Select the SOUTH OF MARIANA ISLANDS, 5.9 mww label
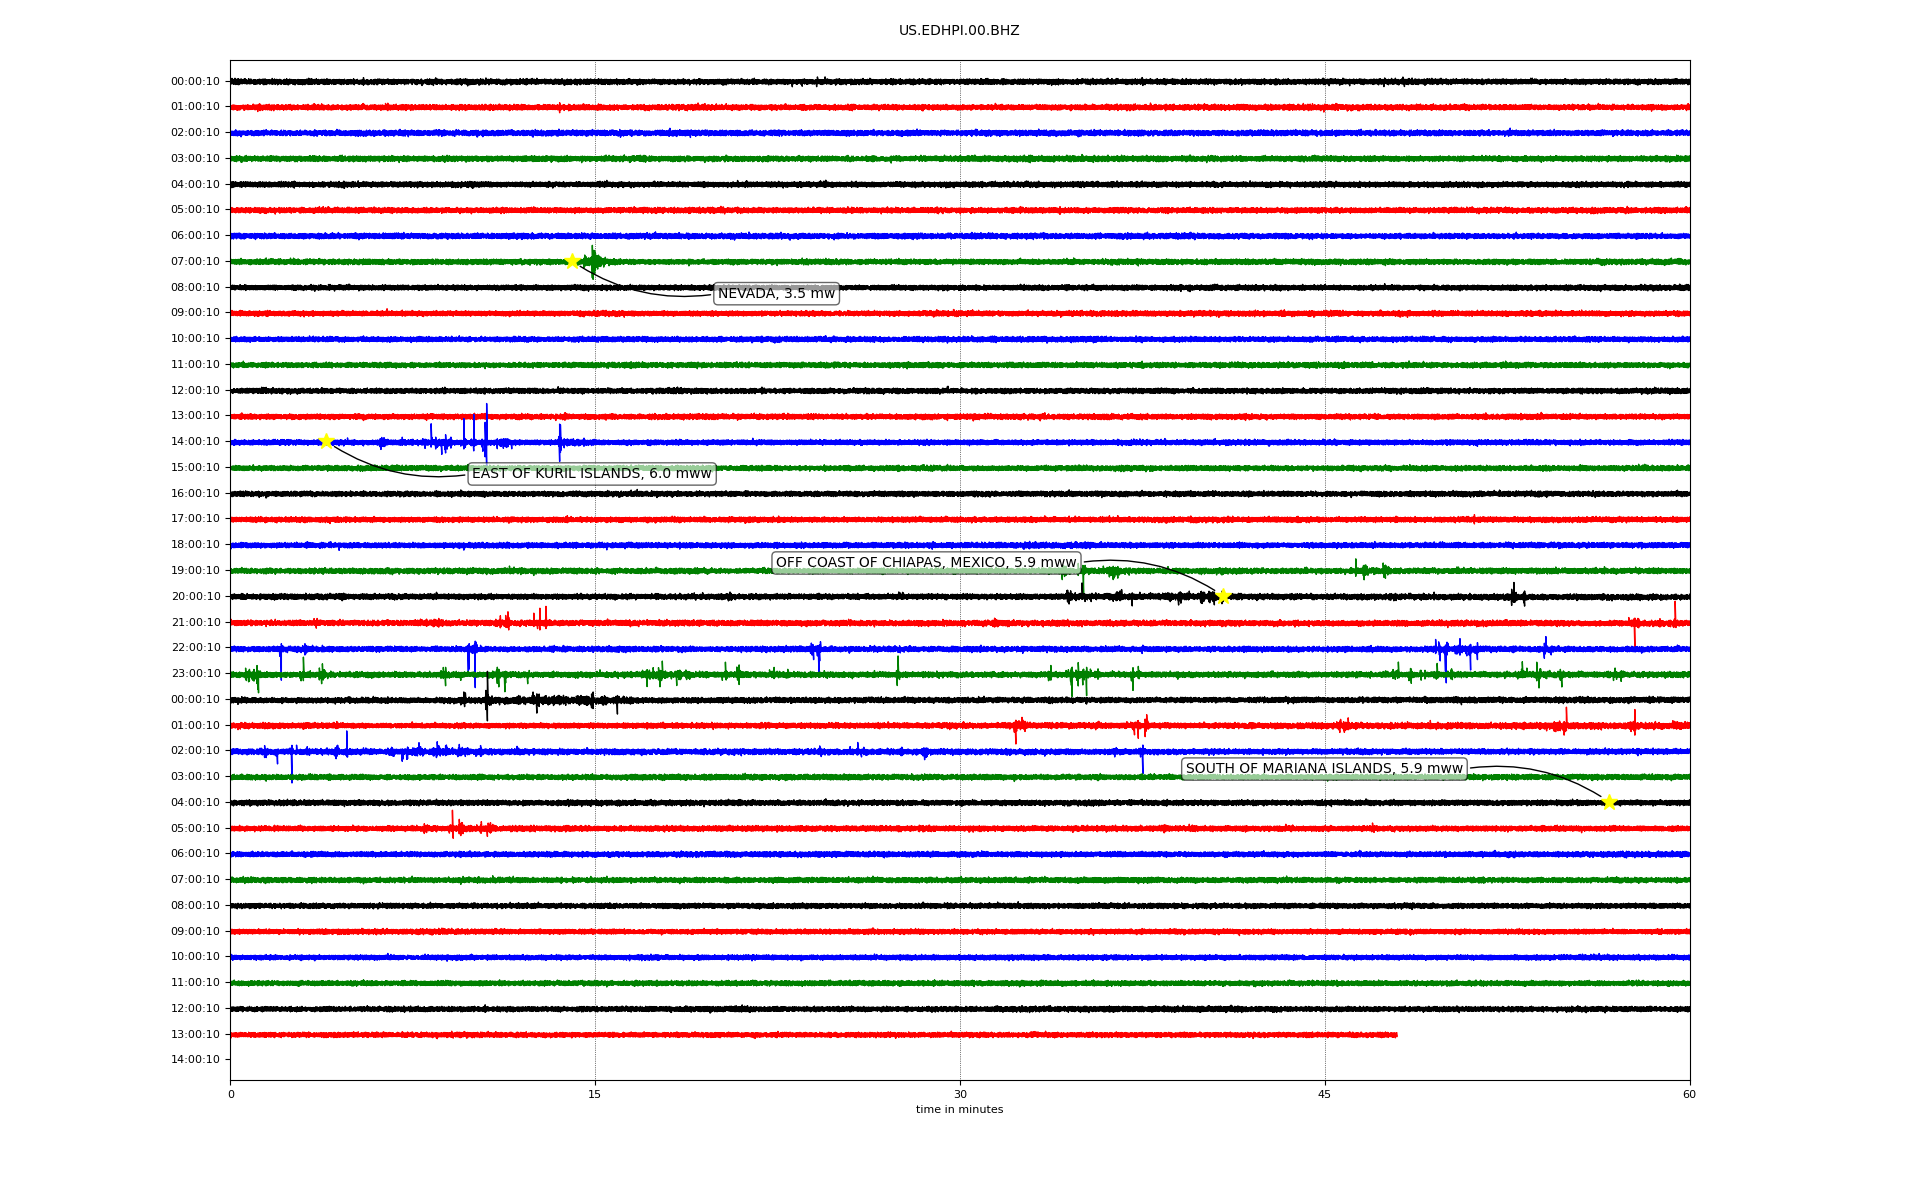The width and height of the screenshot is (1920, 1200). click(x=1324, y=769)
